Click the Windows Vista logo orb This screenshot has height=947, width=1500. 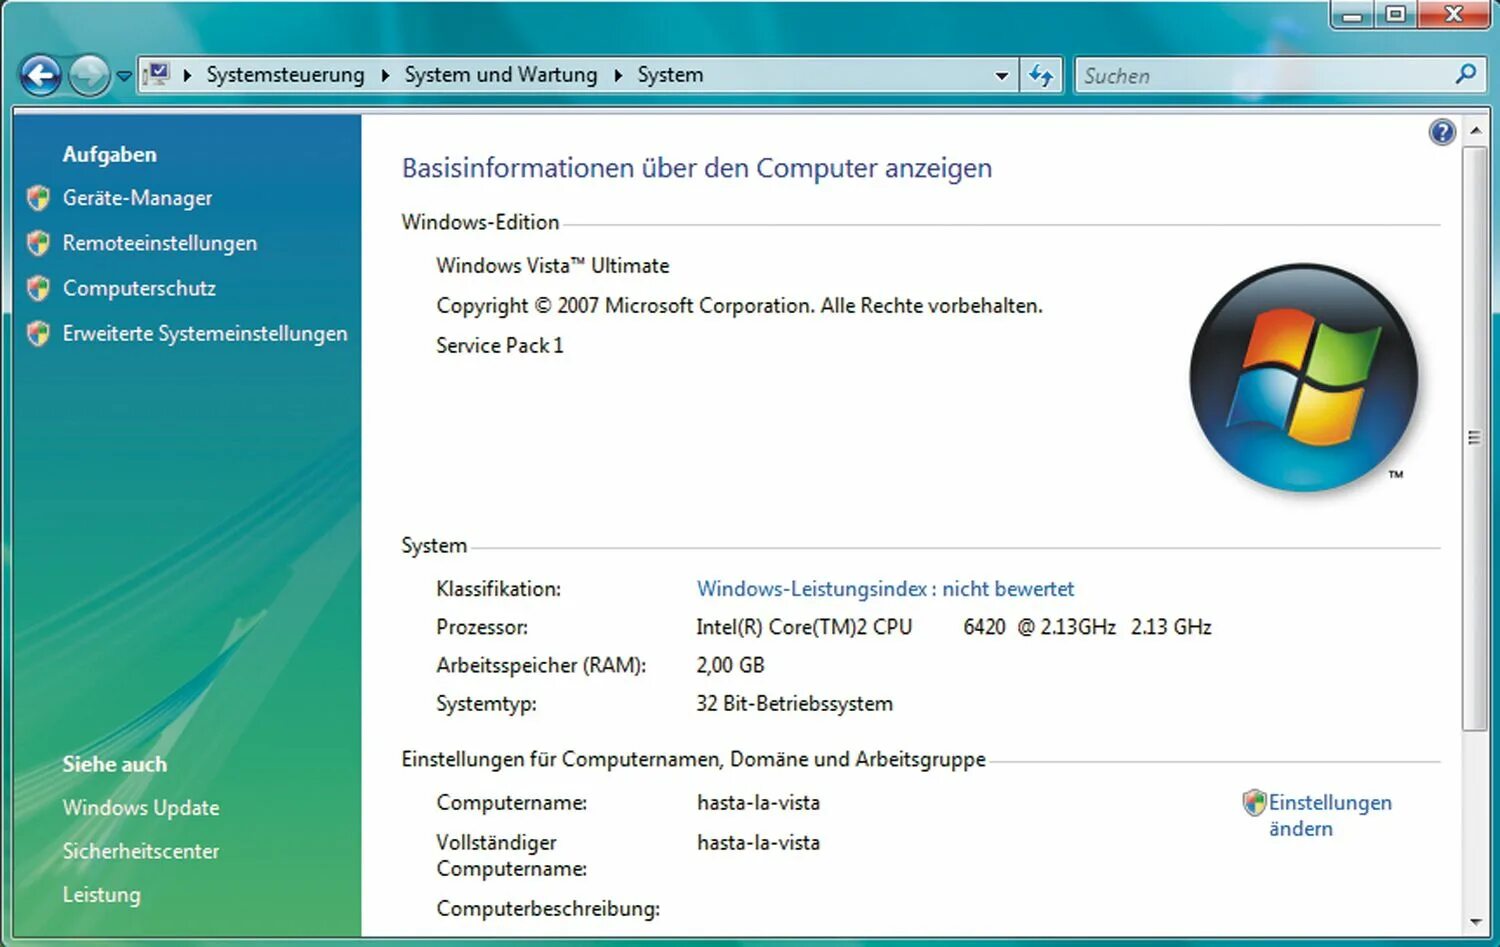1303,378
